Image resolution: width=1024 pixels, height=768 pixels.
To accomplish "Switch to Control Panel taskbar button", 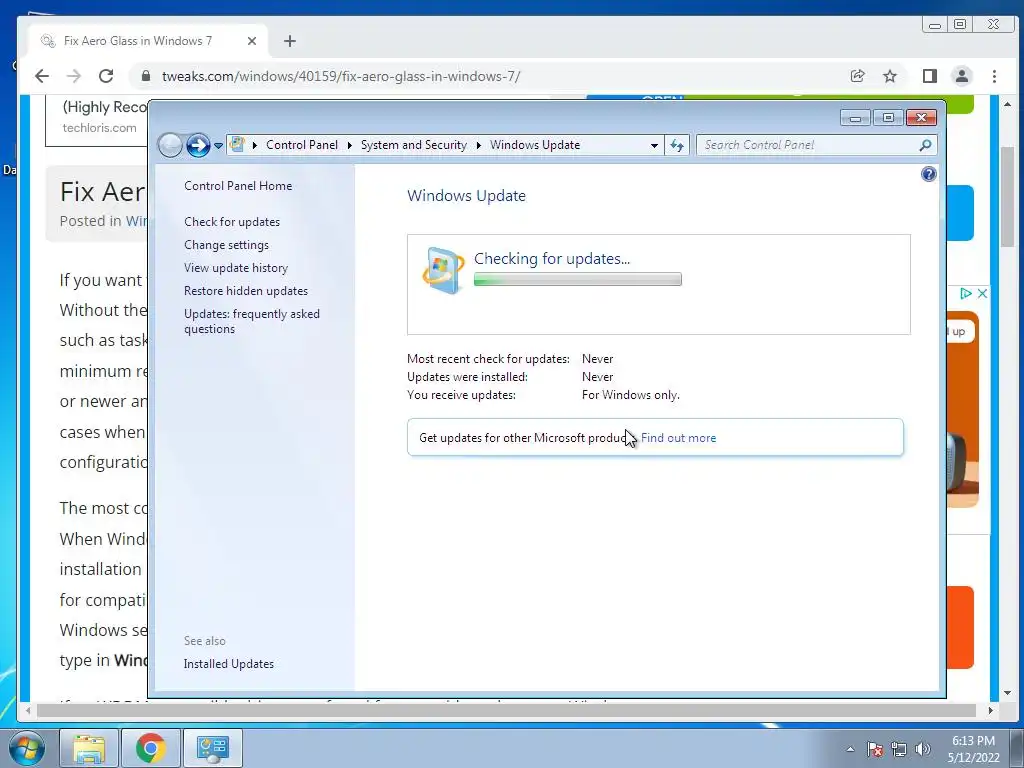I will click(213, 748).
